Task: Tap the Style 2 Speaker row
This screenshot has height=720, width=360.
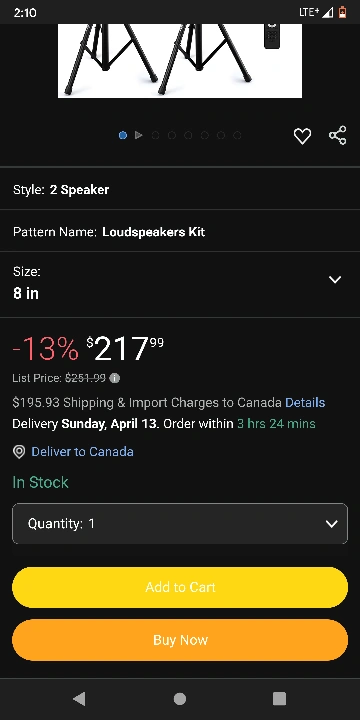Action: point(180,189)
